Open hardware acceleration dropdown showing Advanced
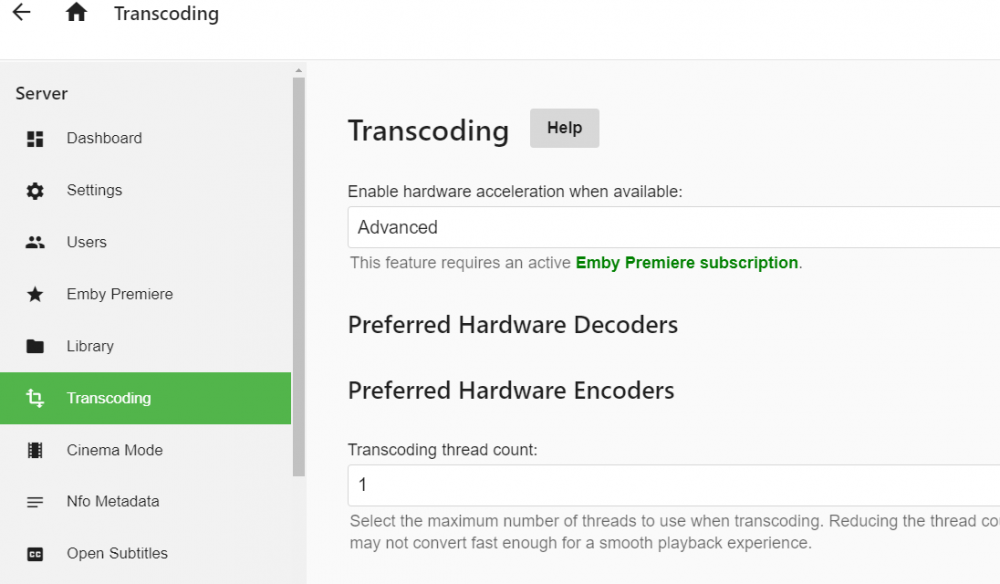This screenshot has height=584, width=1000. [x=673, y=227]
